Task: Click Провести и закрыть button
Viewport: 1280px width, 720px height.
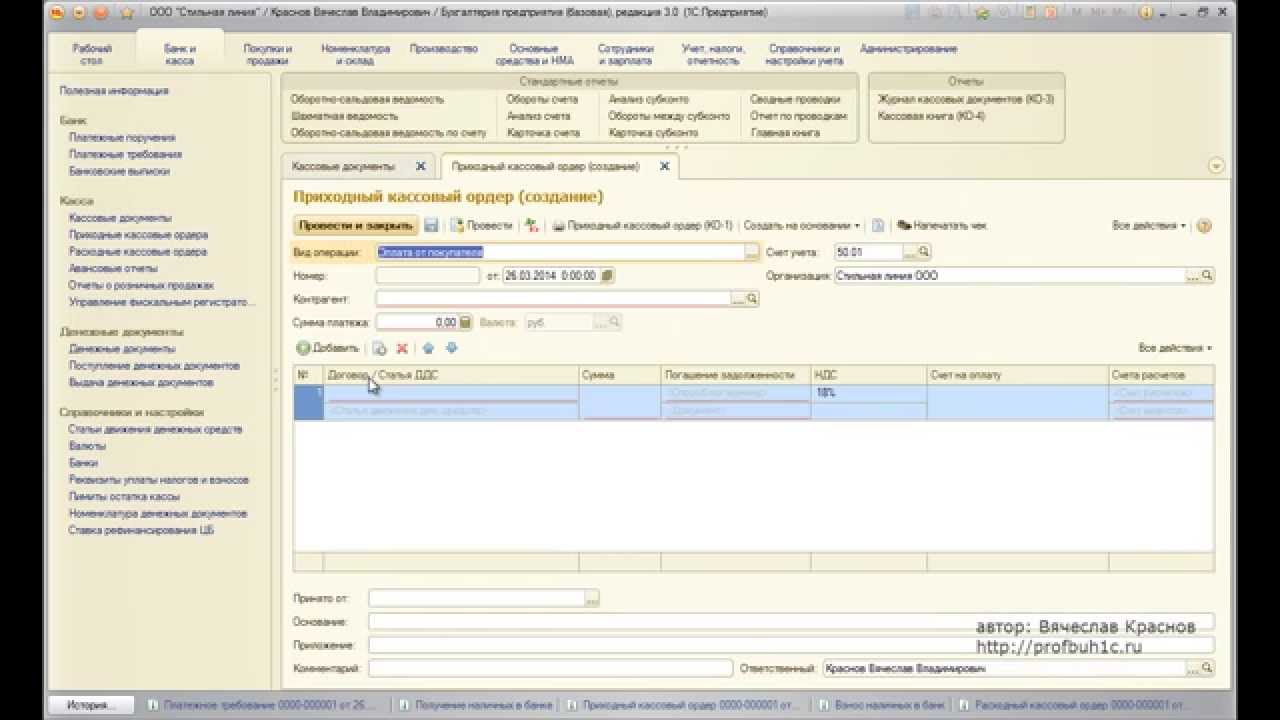Action: pos(355,226)
